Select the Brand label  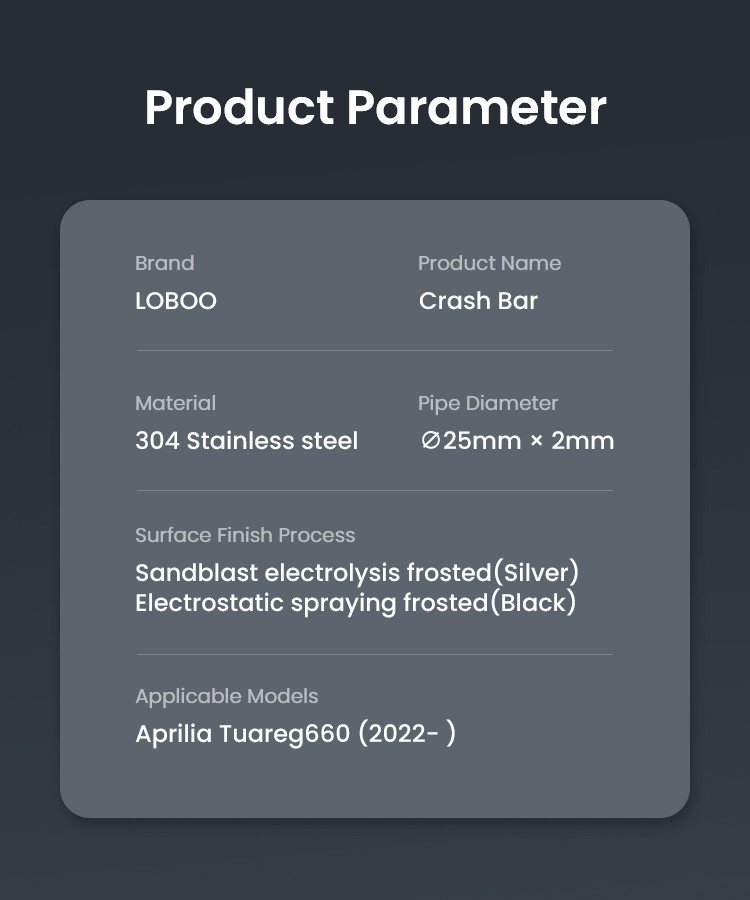click(165, 263)
